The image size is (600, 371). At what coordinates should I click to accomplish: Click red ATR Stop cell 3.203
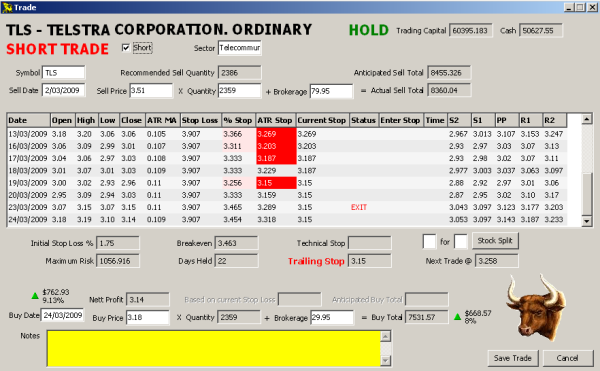pos(276,146)
